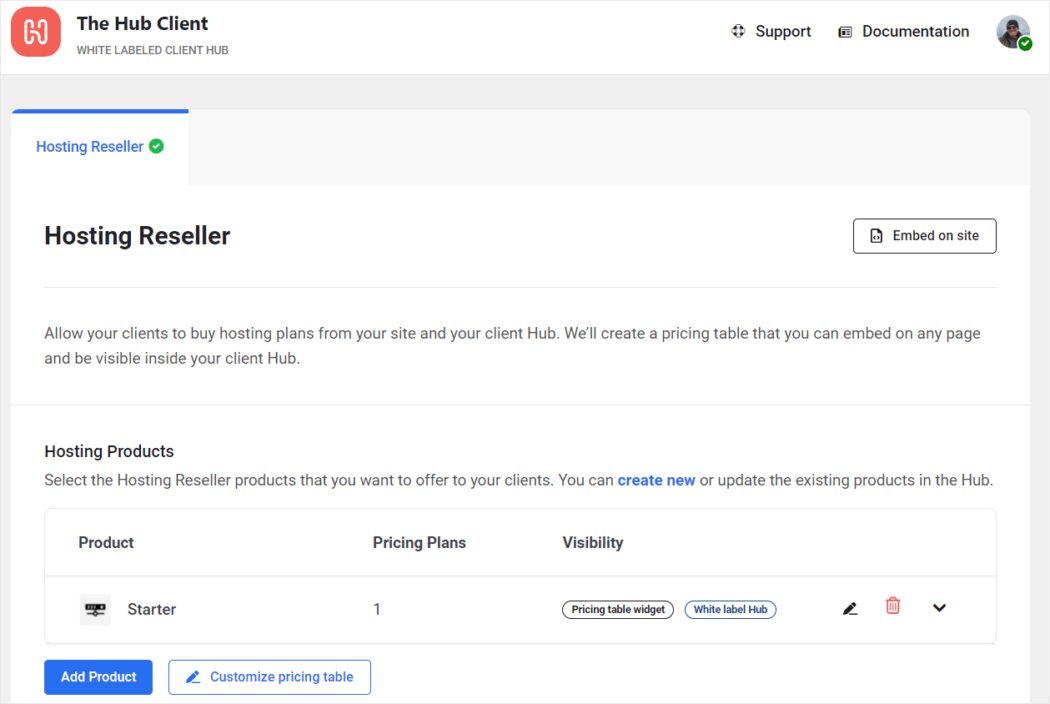Click the Pricing table widget tag

[x=617, y=610]
